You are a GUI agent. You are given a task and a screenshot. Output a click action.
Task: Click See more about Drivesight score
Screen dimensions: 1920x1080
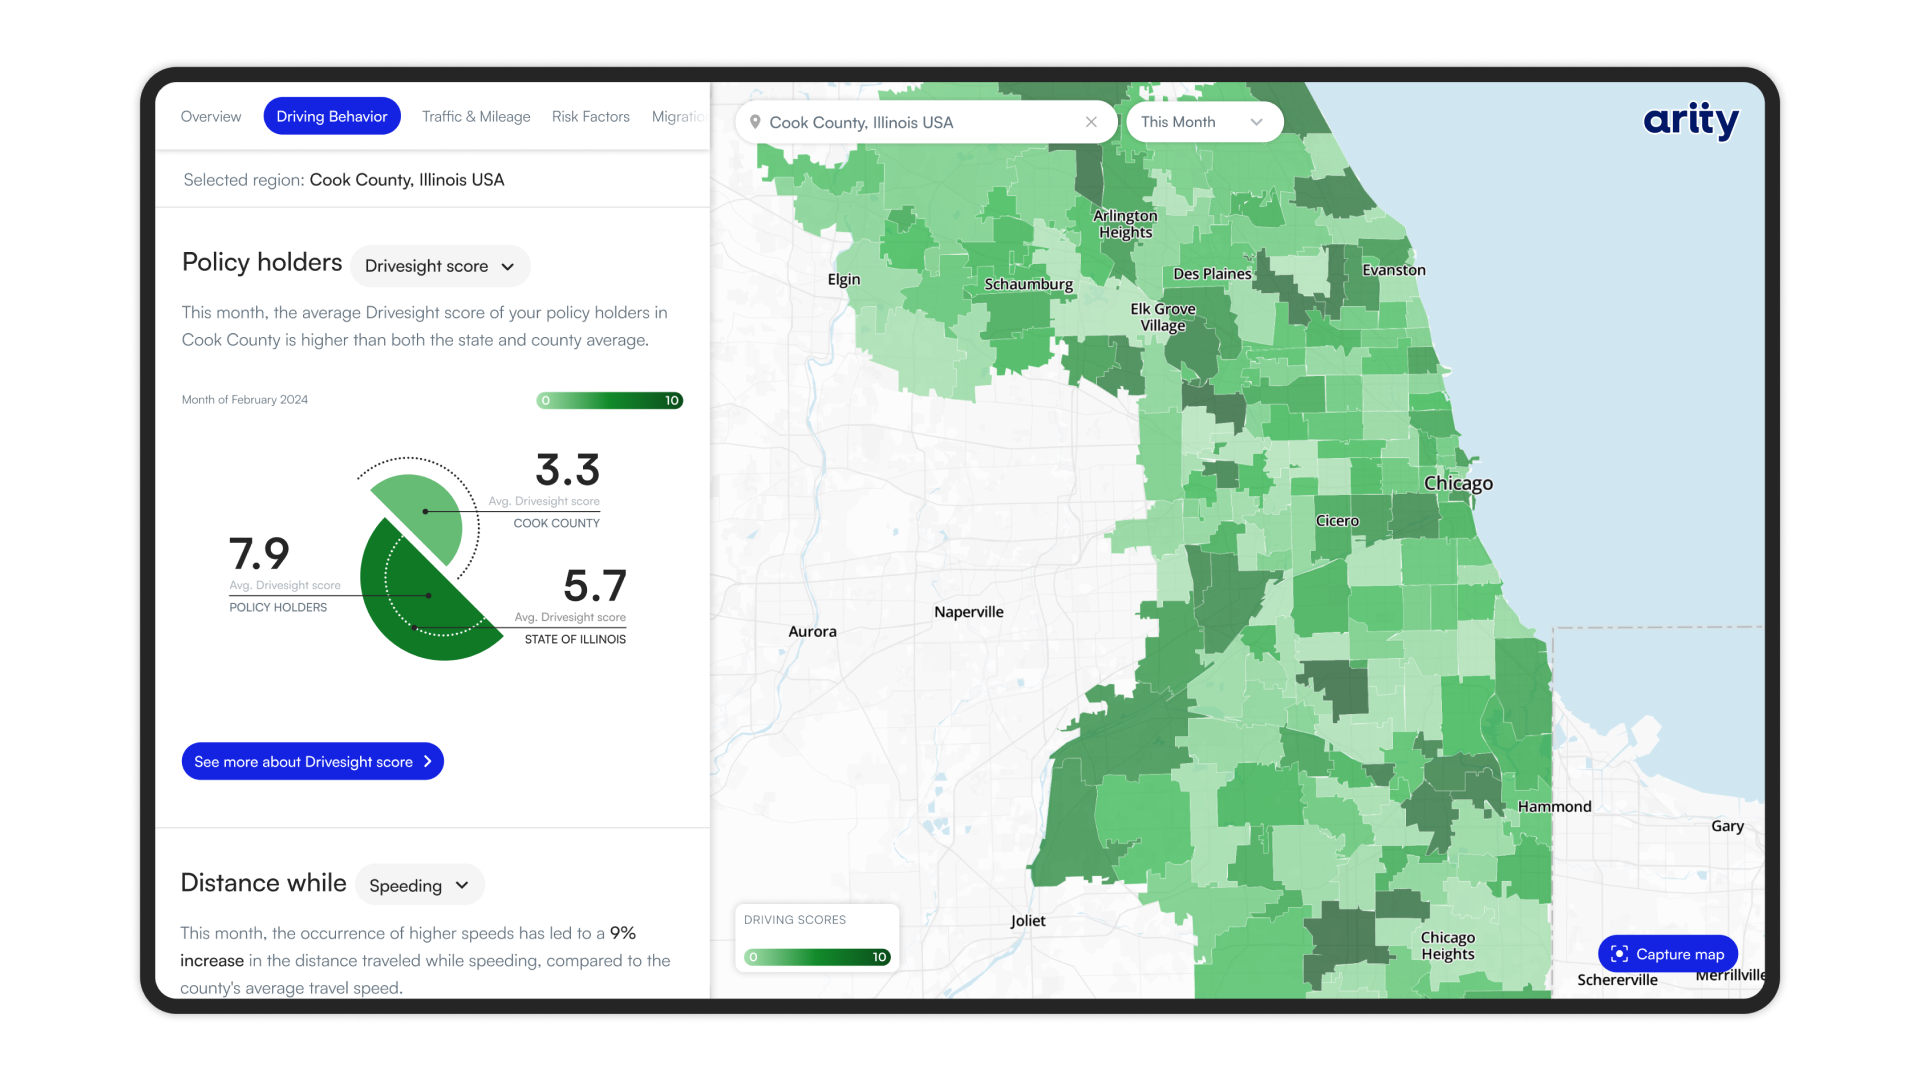point(312,761)
